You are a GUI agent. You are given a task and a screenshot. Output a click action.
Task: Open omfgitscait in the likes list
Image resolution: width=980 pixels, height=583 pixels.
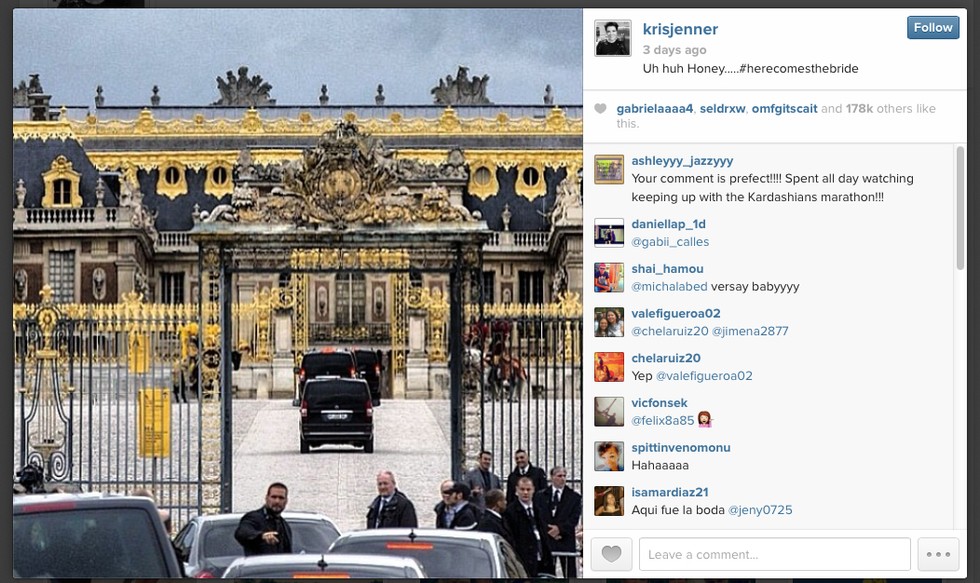[x=784, y=109]
